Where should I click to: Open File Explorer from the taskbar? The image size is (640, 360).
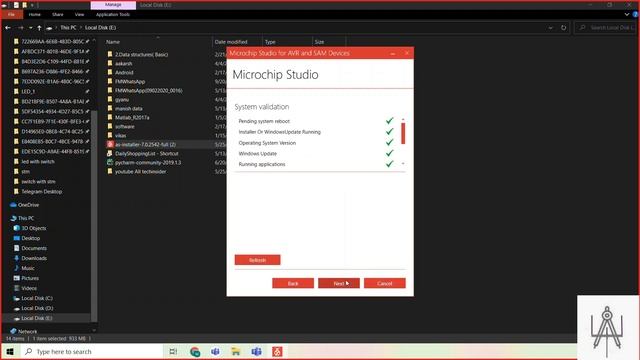click(x=236, y=351)
